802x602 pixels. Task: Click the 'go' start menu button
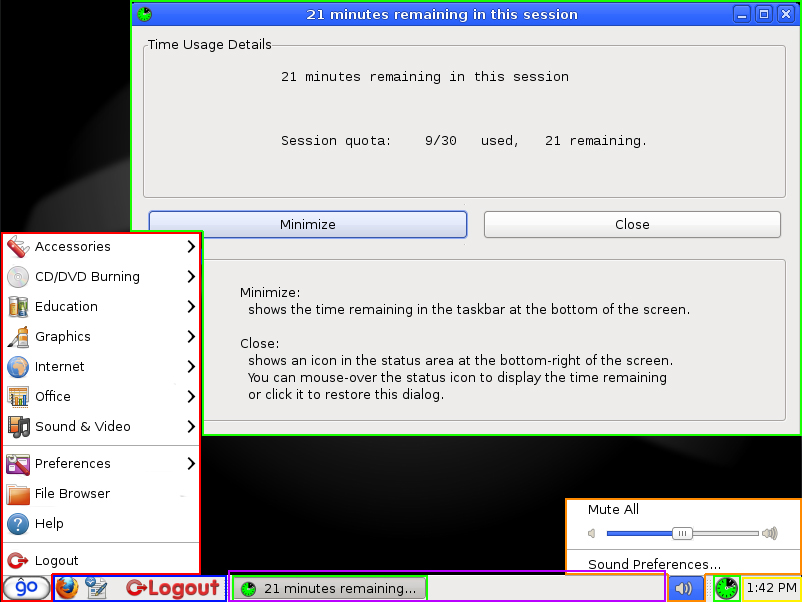[x=27, y=588]
